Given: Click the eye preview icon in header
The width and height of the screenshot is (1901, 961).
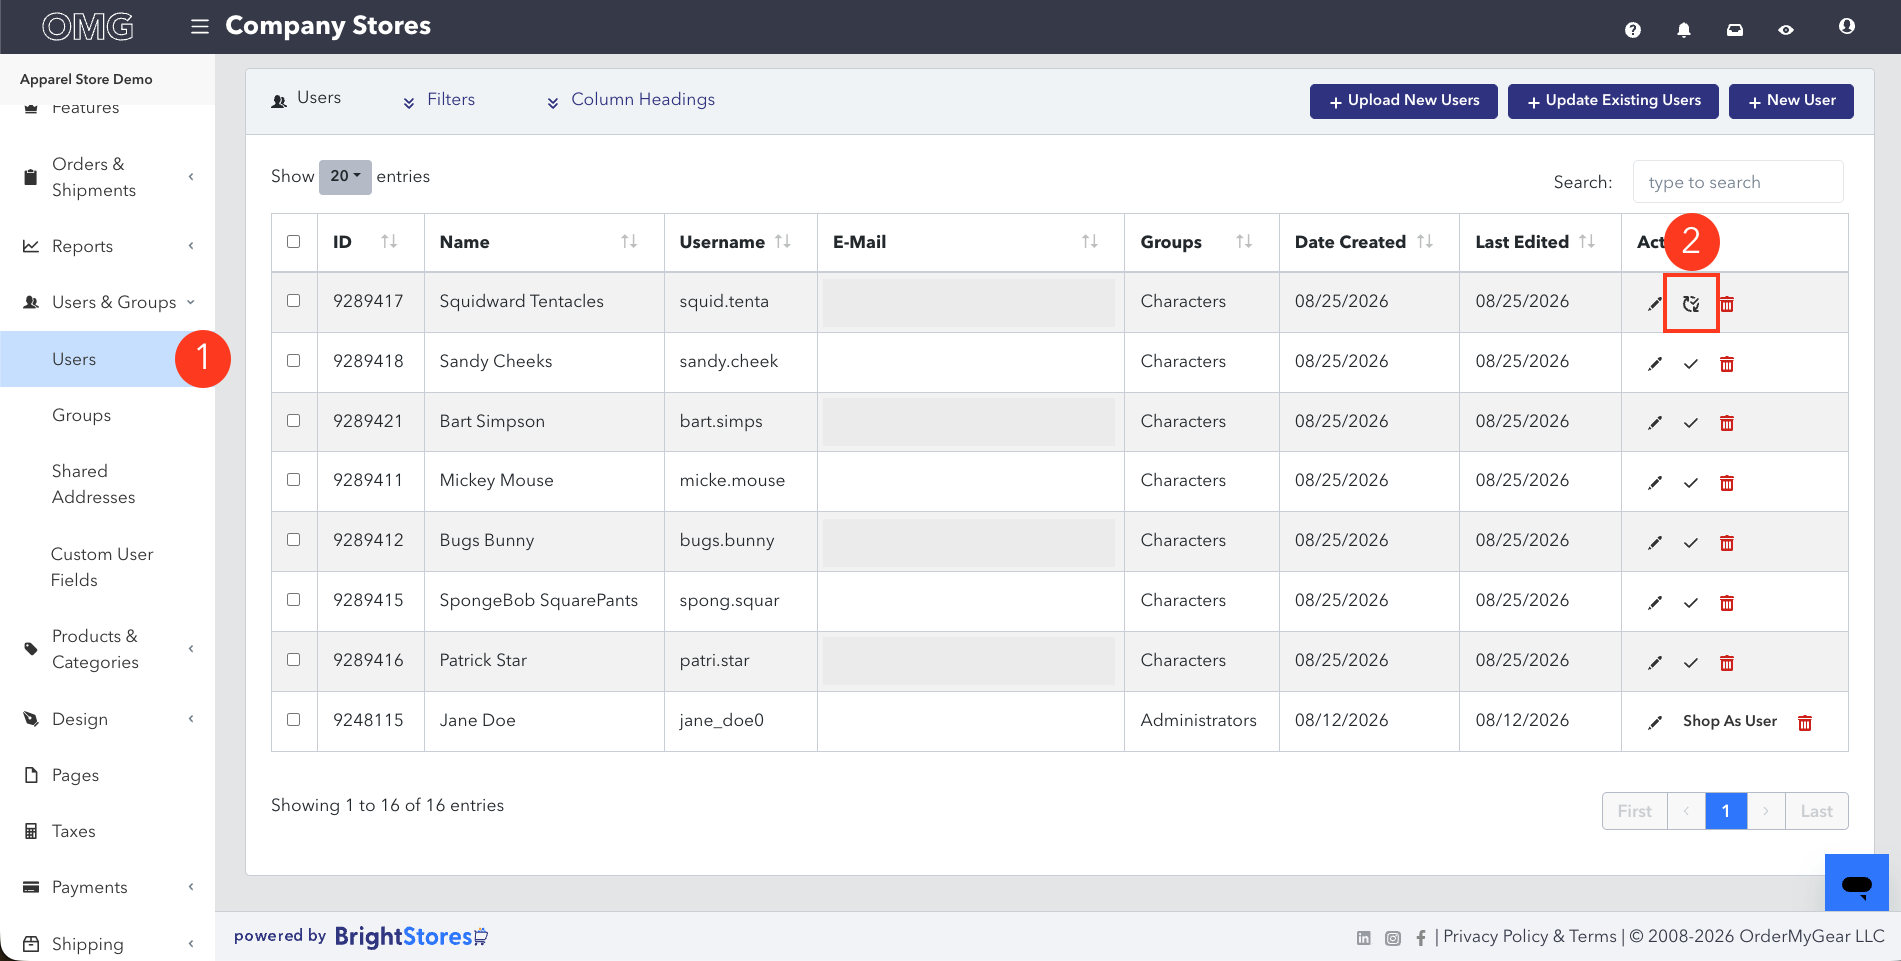Looking at the screenshot, I should click(1786, 30).
